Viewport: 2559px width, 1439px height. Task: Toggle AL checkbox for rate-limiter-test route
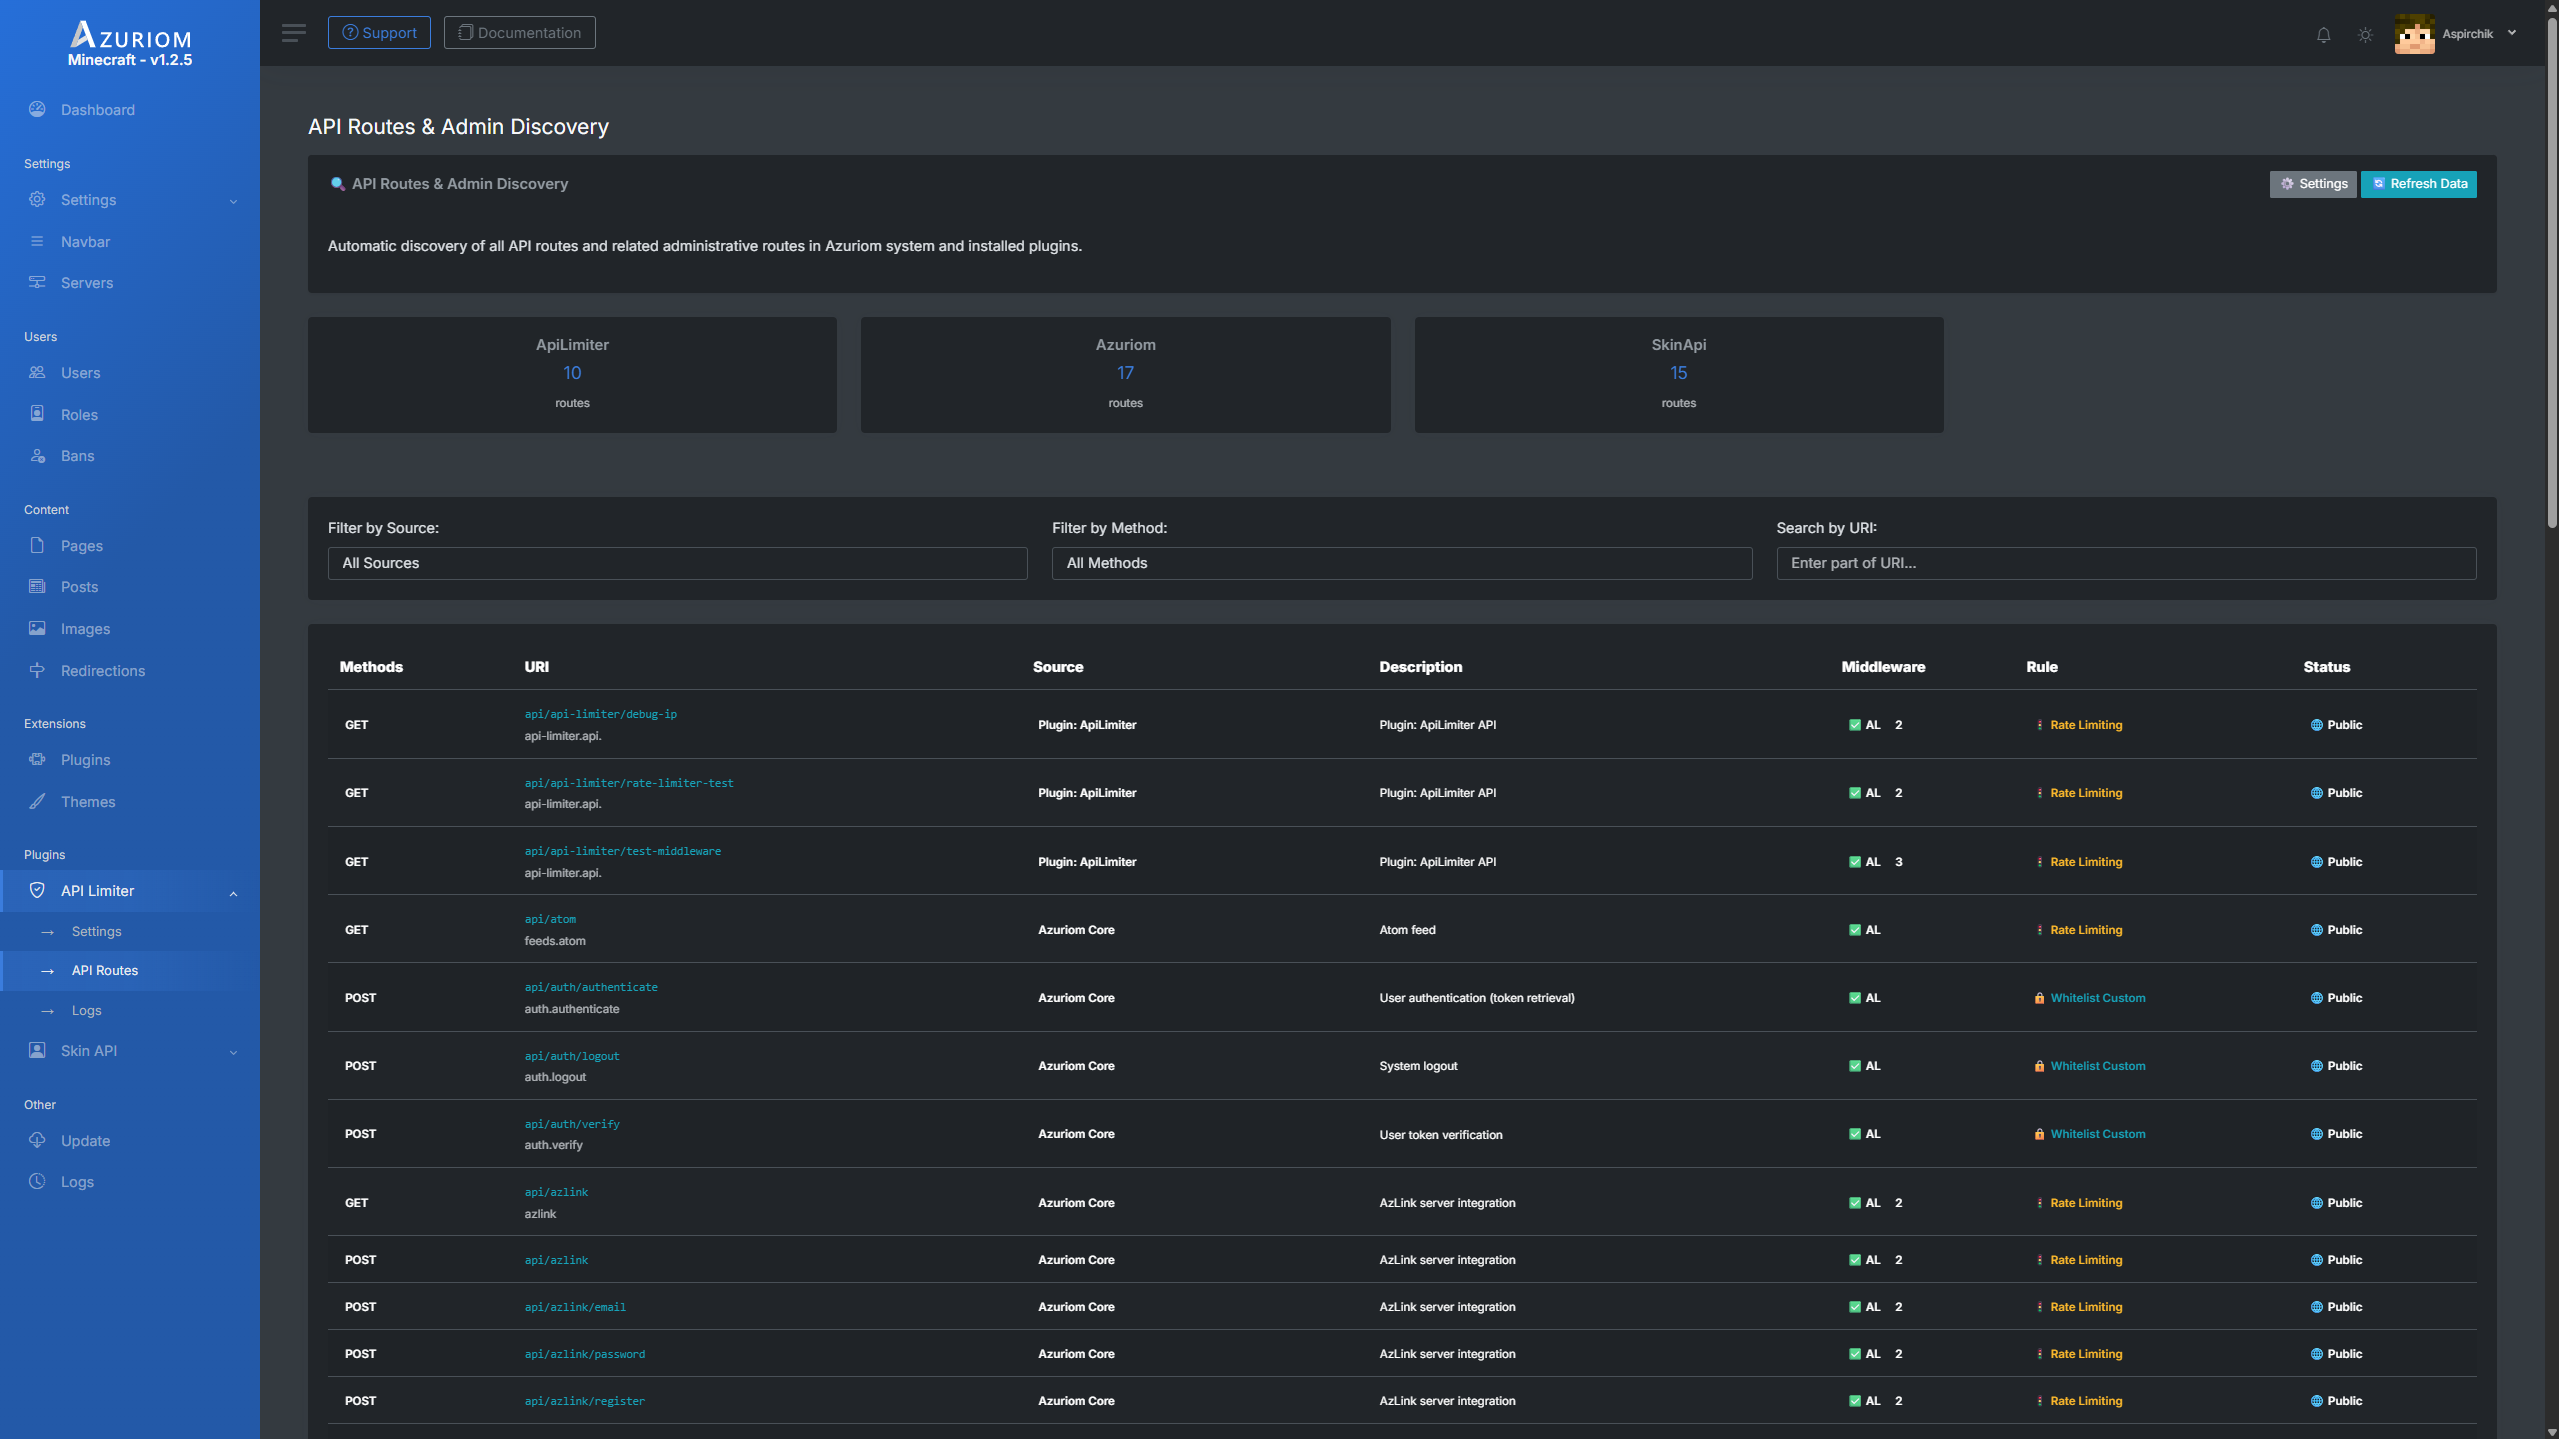click(1855, 793)
